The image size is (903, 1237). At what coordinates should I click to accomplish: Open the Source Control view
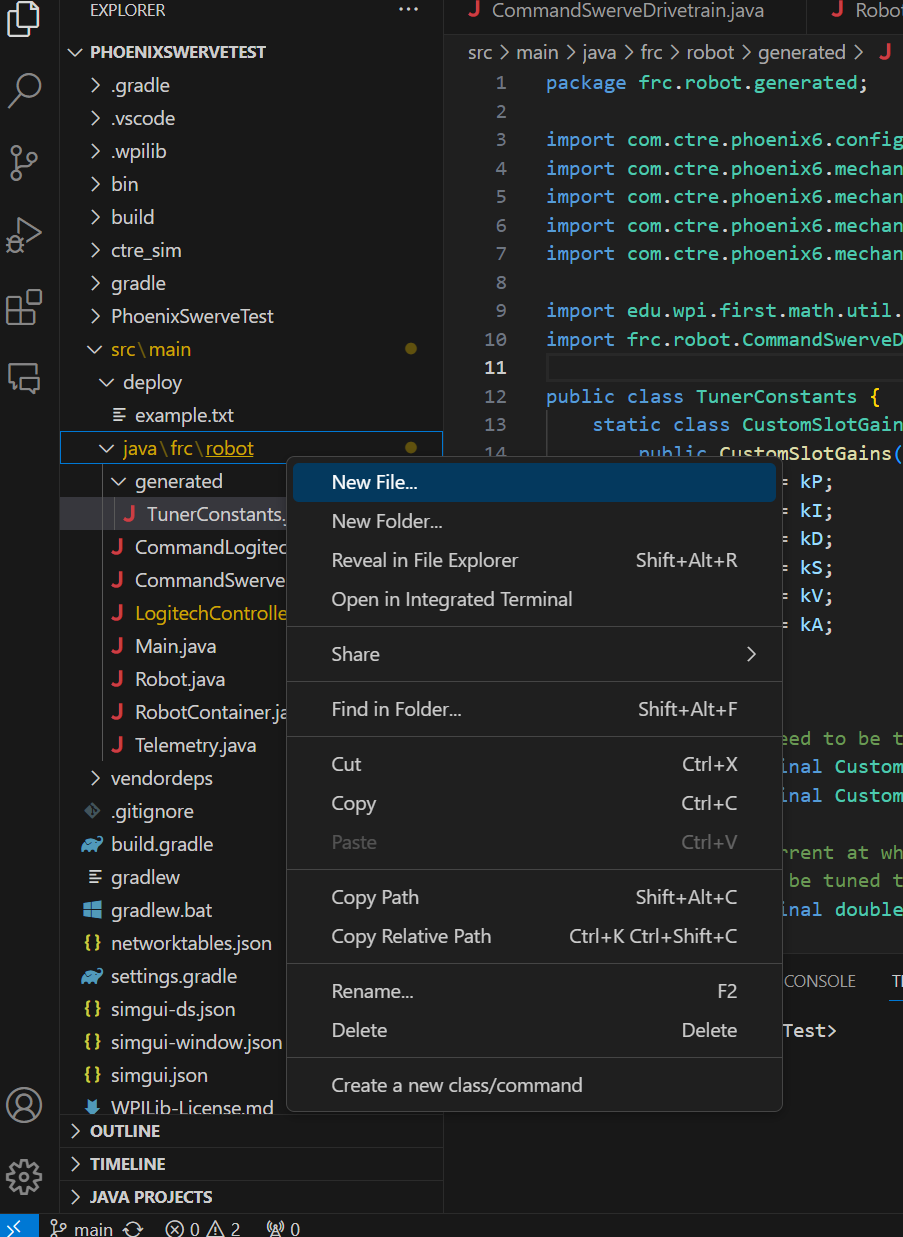coord(23,163)
